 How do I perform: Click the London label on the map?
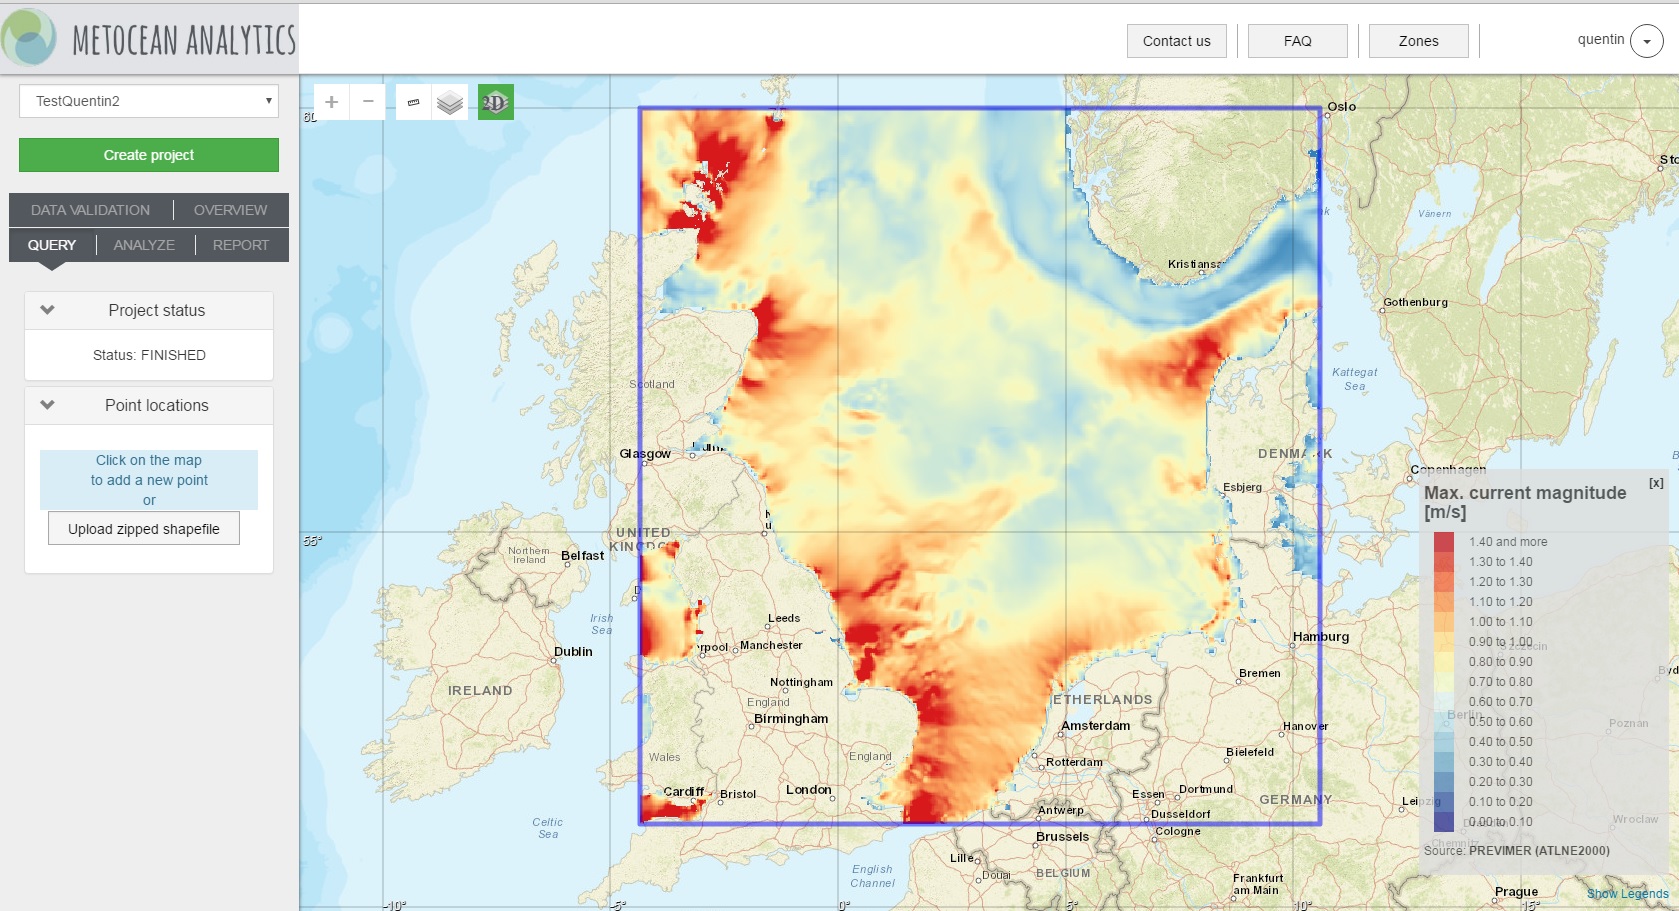tap(809, 790)
